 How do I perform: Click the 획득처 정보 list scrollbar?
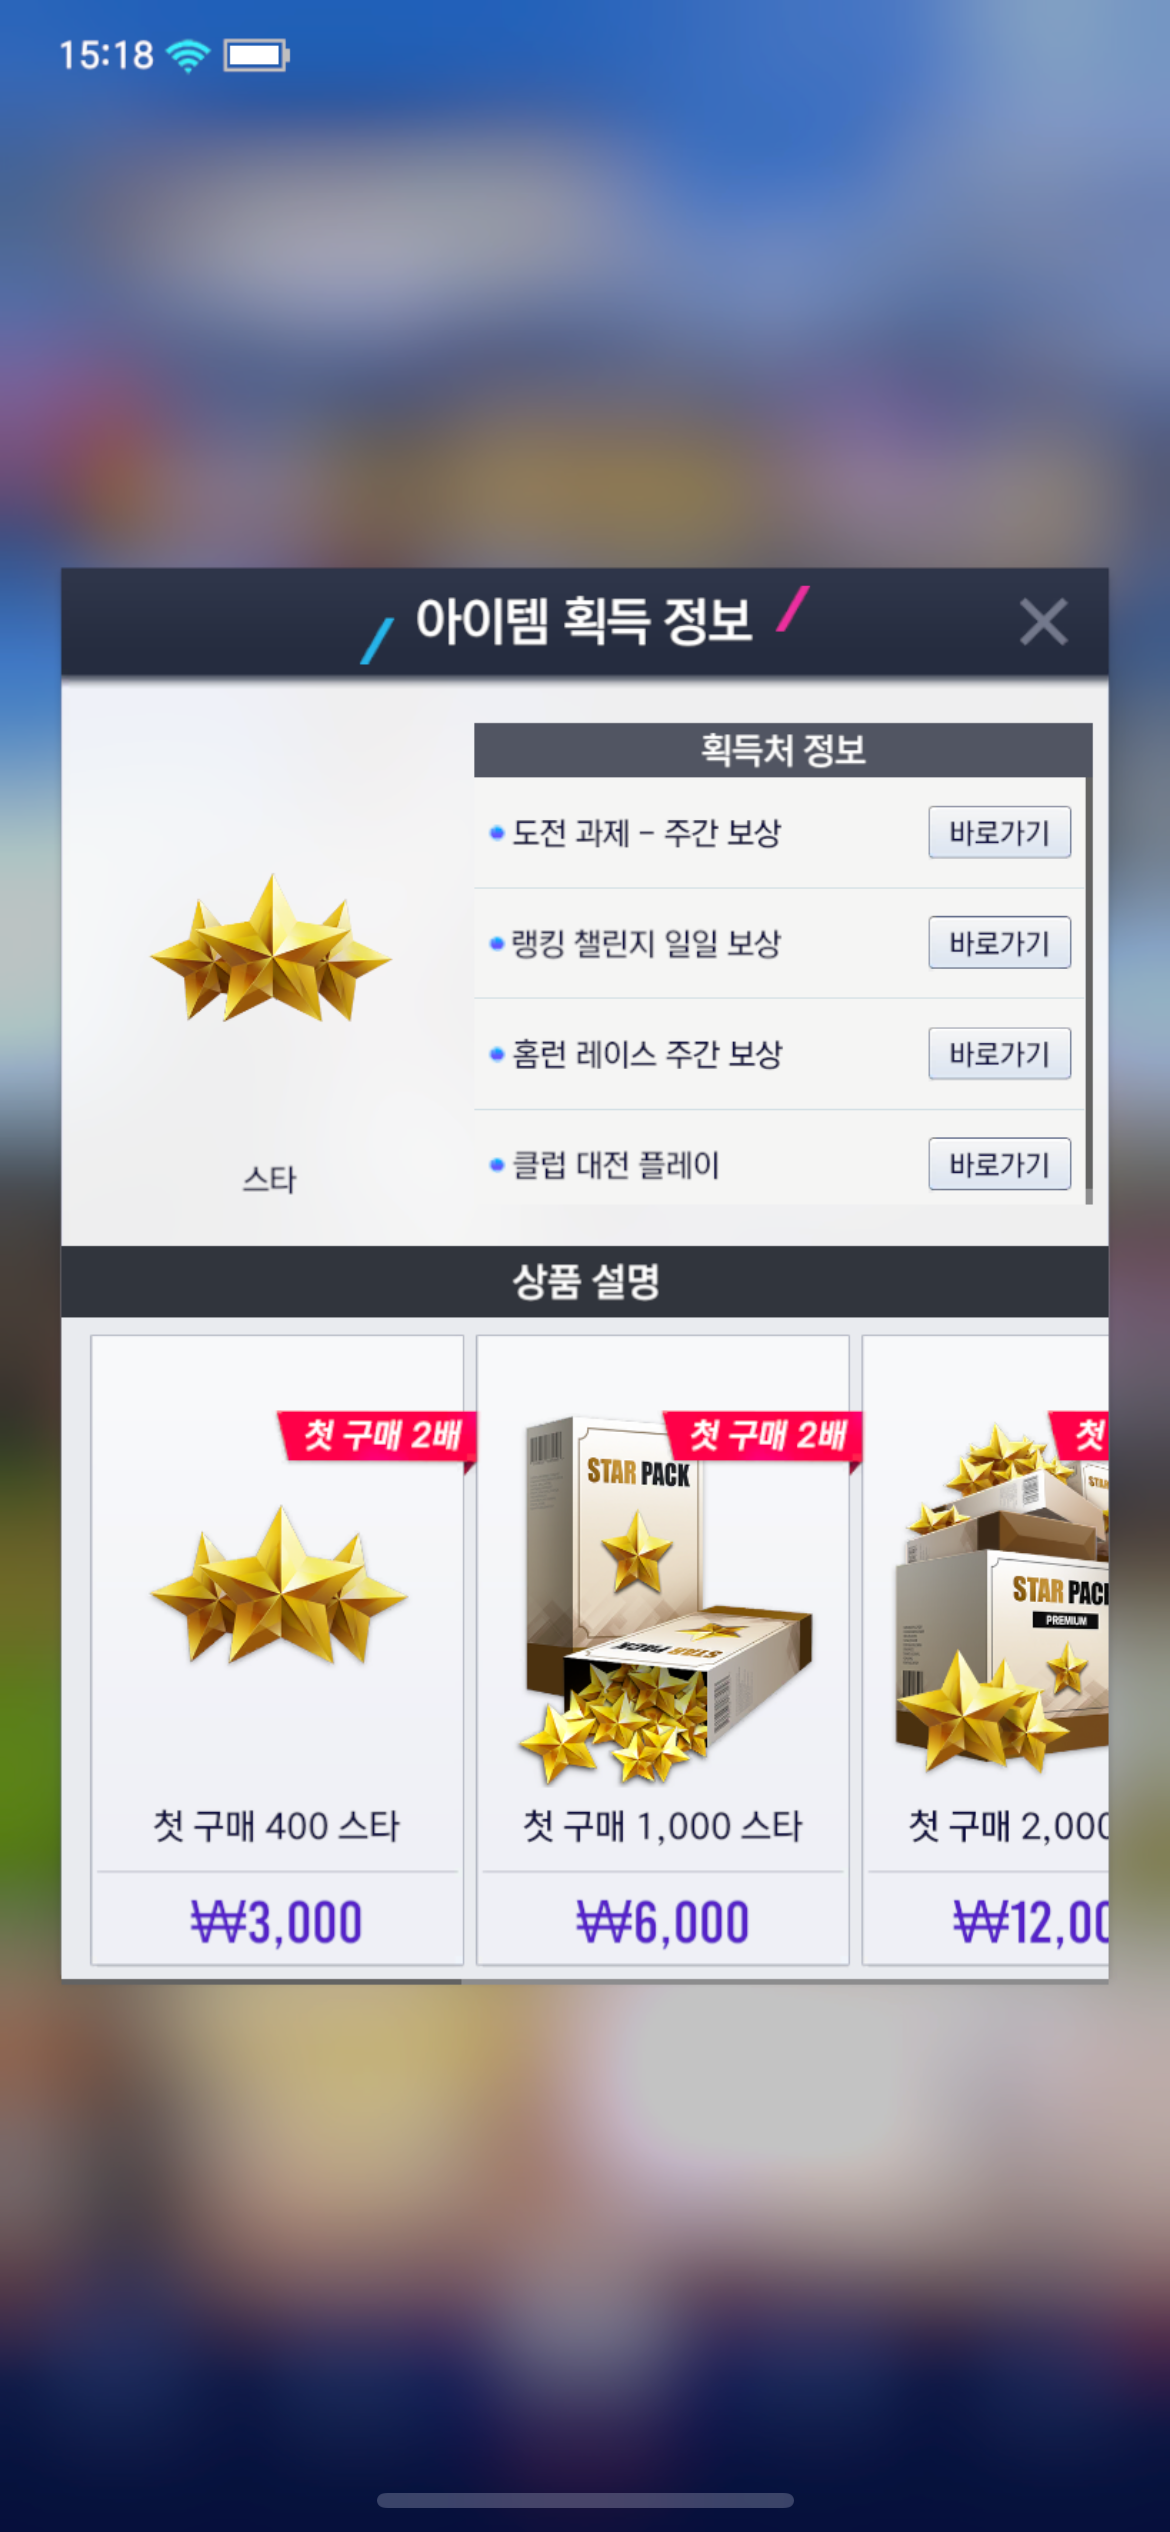coord(1088,990)
